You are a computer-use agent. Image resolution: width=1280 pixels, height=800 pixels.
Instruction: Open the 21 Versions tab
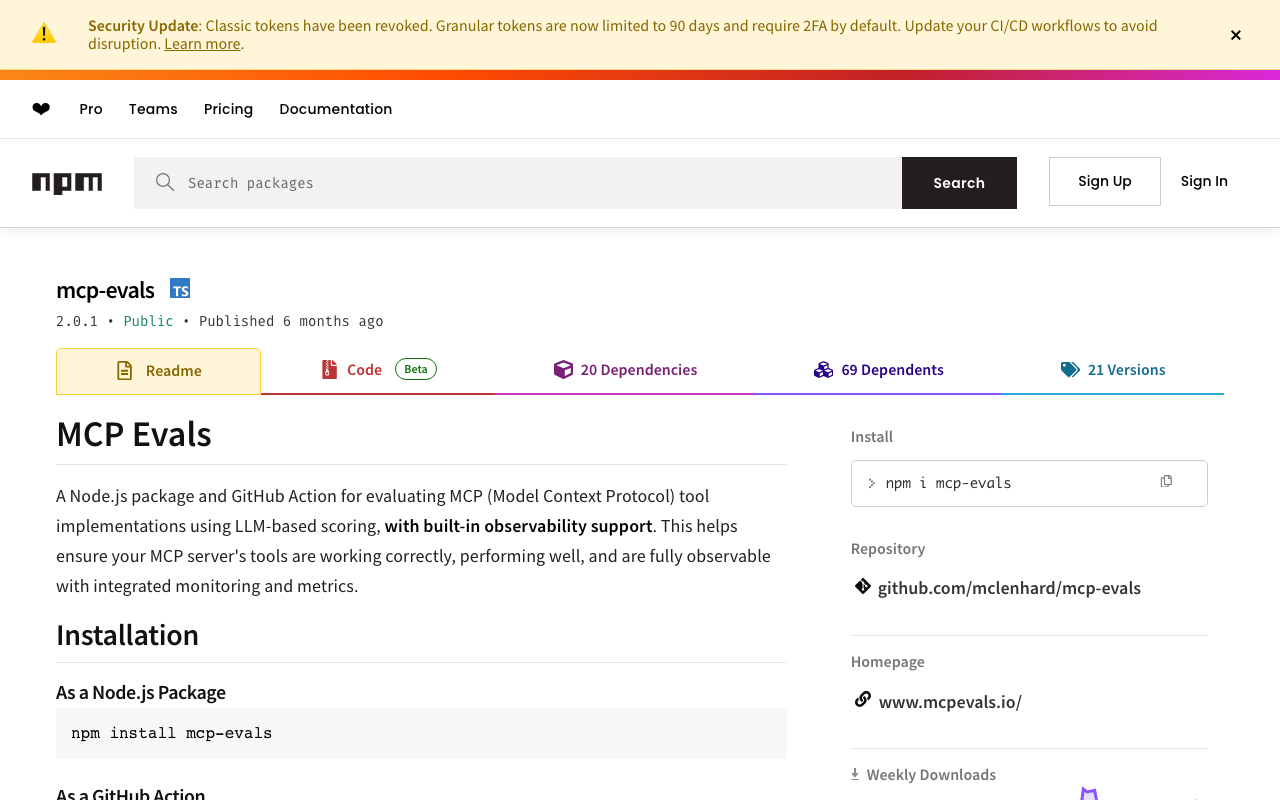1113,370
